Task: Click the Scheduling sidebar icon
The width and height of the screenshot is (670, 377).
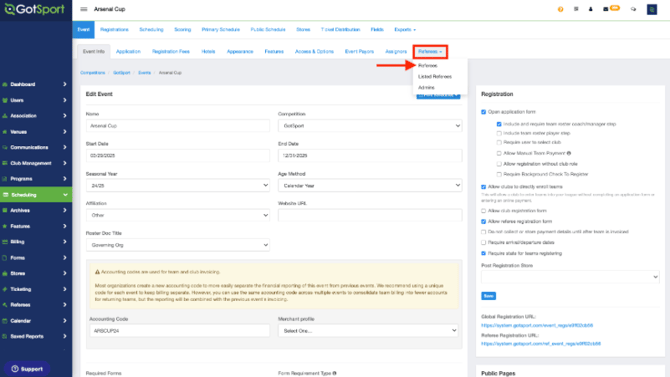Action: [6, 195]
